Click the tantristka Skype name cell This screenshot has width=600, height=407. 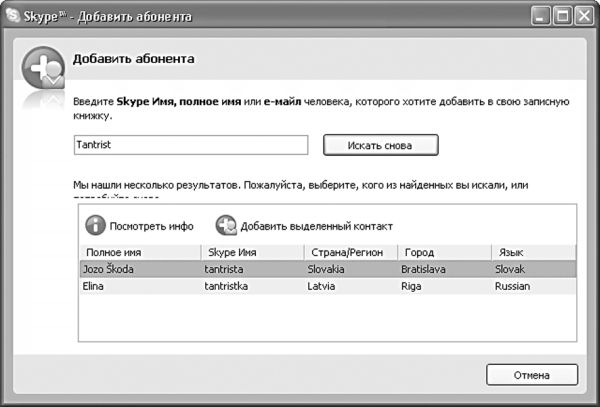tap(226, 286)
